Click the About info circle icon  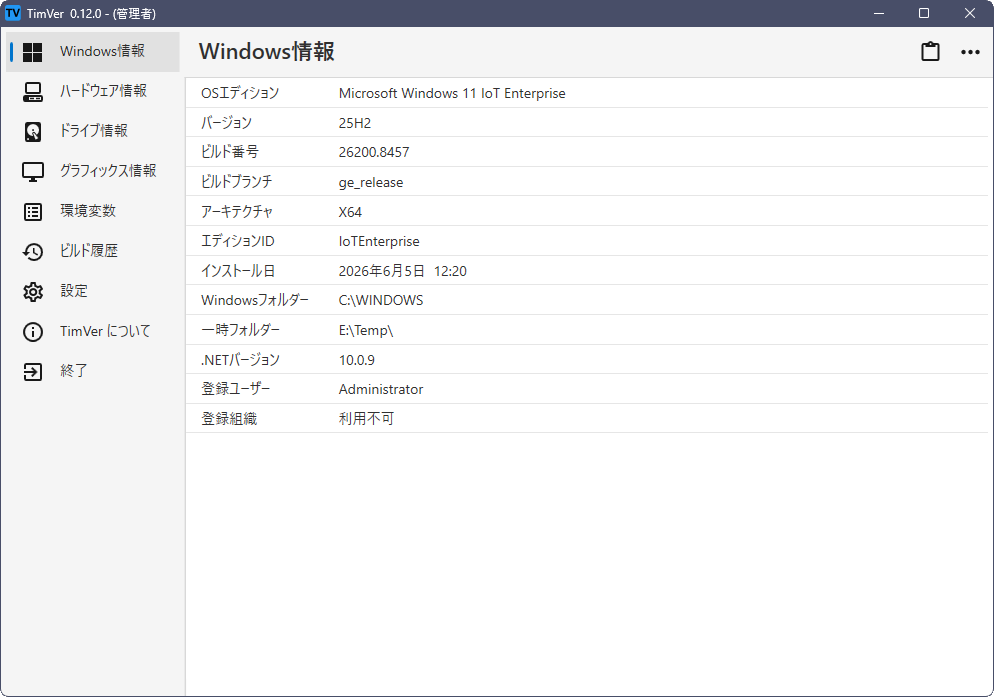32,332
